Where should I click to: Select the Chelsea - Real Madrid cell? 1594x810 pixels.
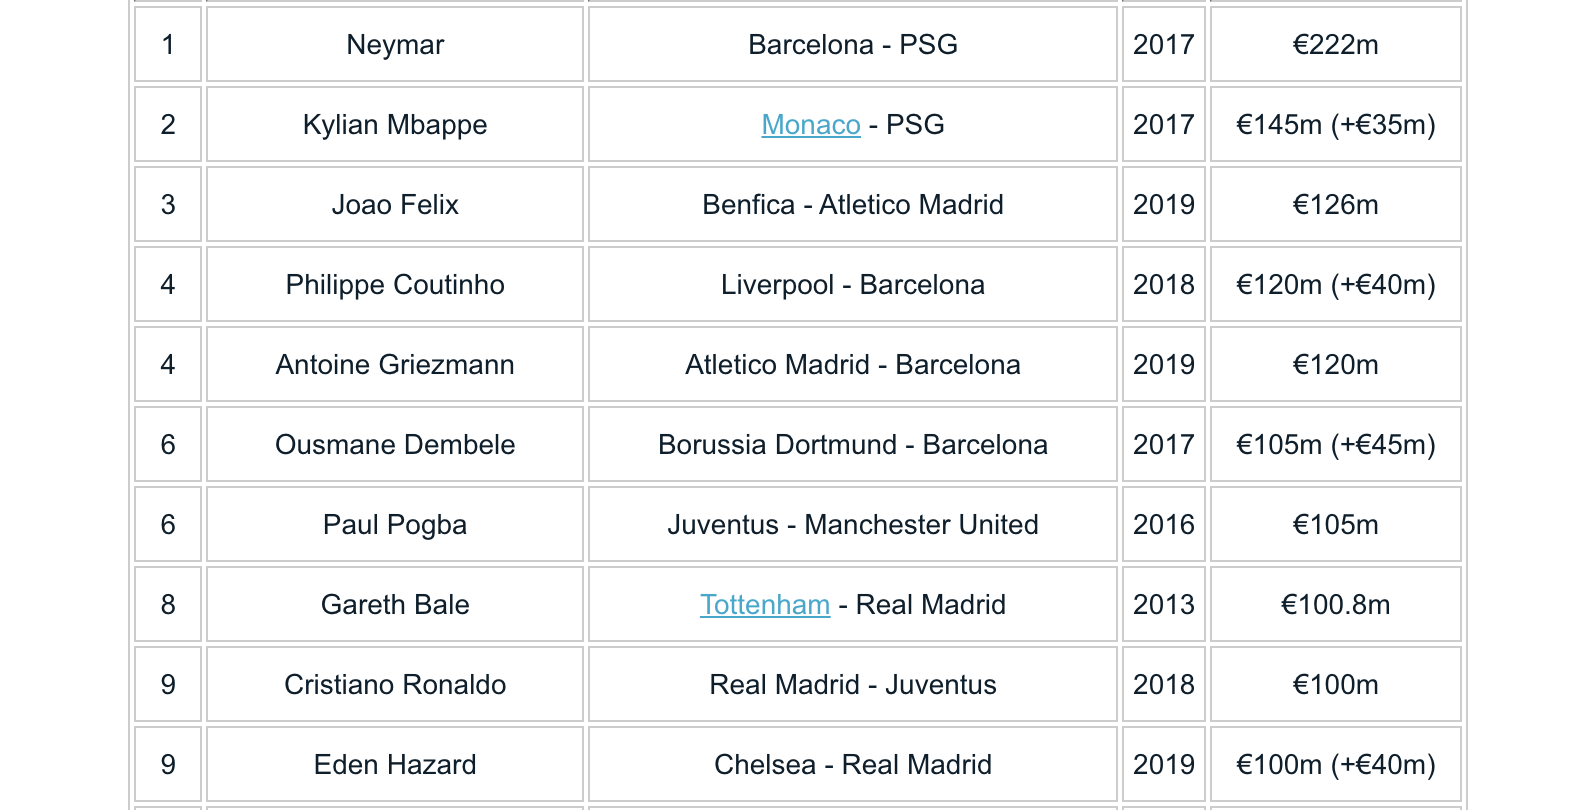853,764
